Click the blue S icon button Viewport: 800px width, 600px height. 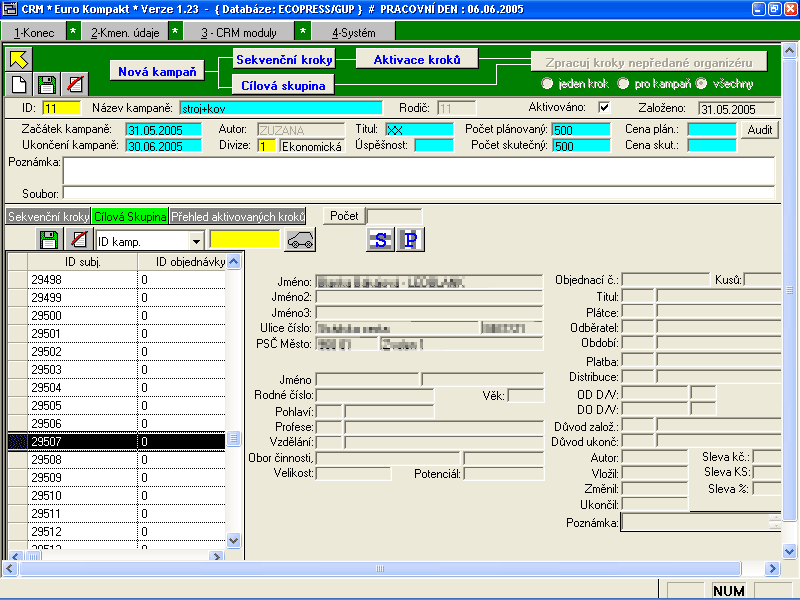point(380,239)
